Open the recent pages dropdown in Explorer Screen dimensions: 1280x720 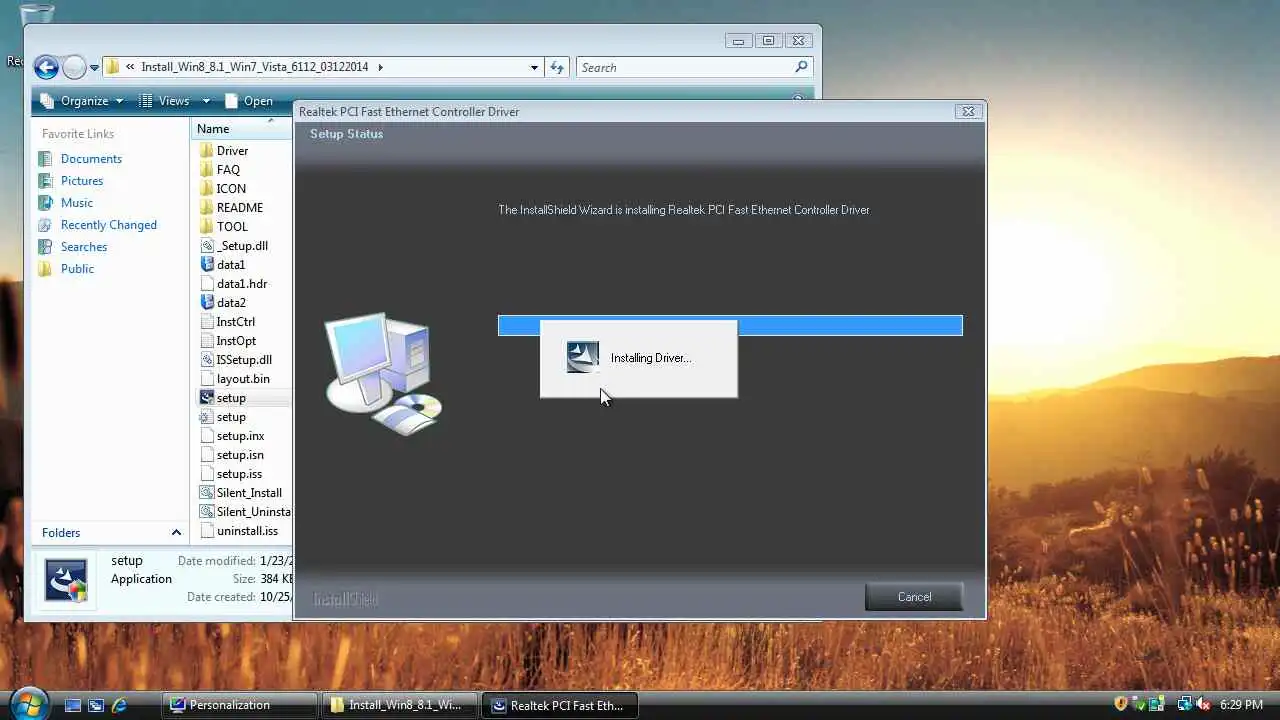click(95, 68)
